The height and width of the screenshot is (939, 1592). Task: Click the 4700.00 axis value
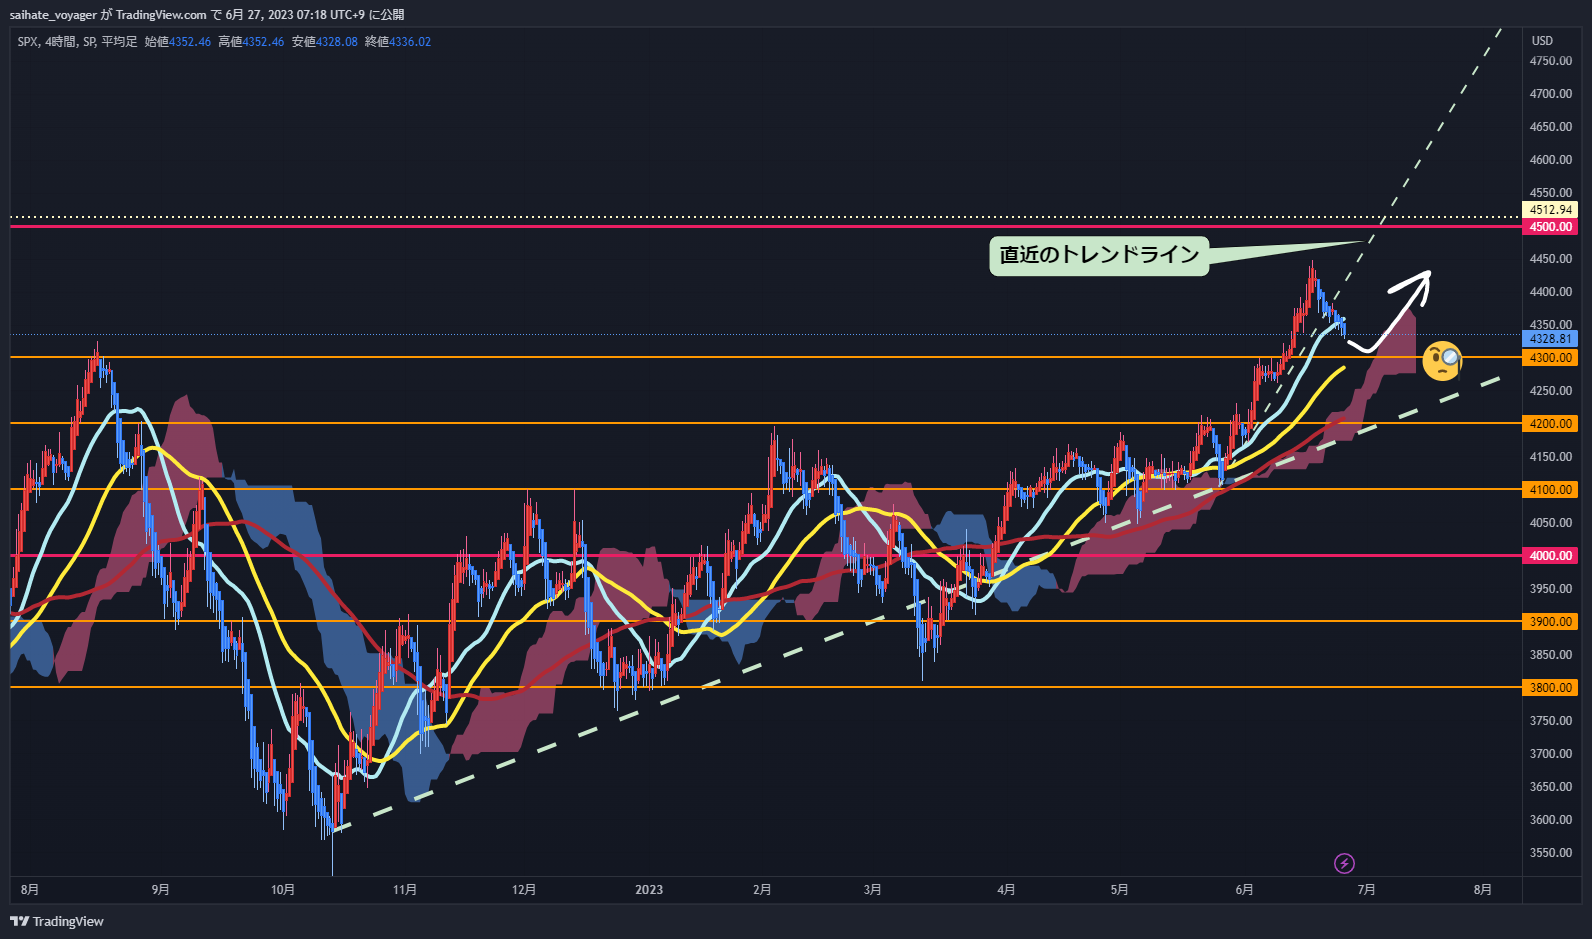pyautogui.click(x=1551, y=94)
